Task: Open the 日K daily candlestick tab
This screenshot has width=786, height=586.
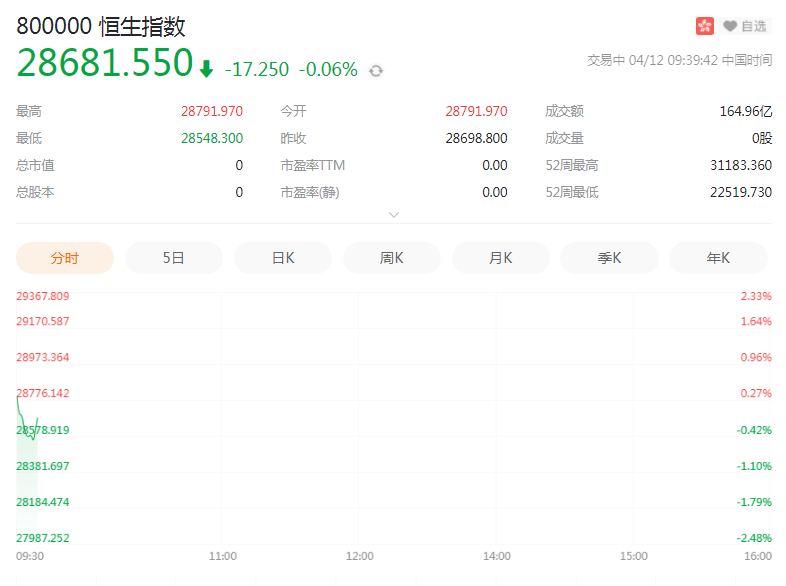Action: pos(283,258)
